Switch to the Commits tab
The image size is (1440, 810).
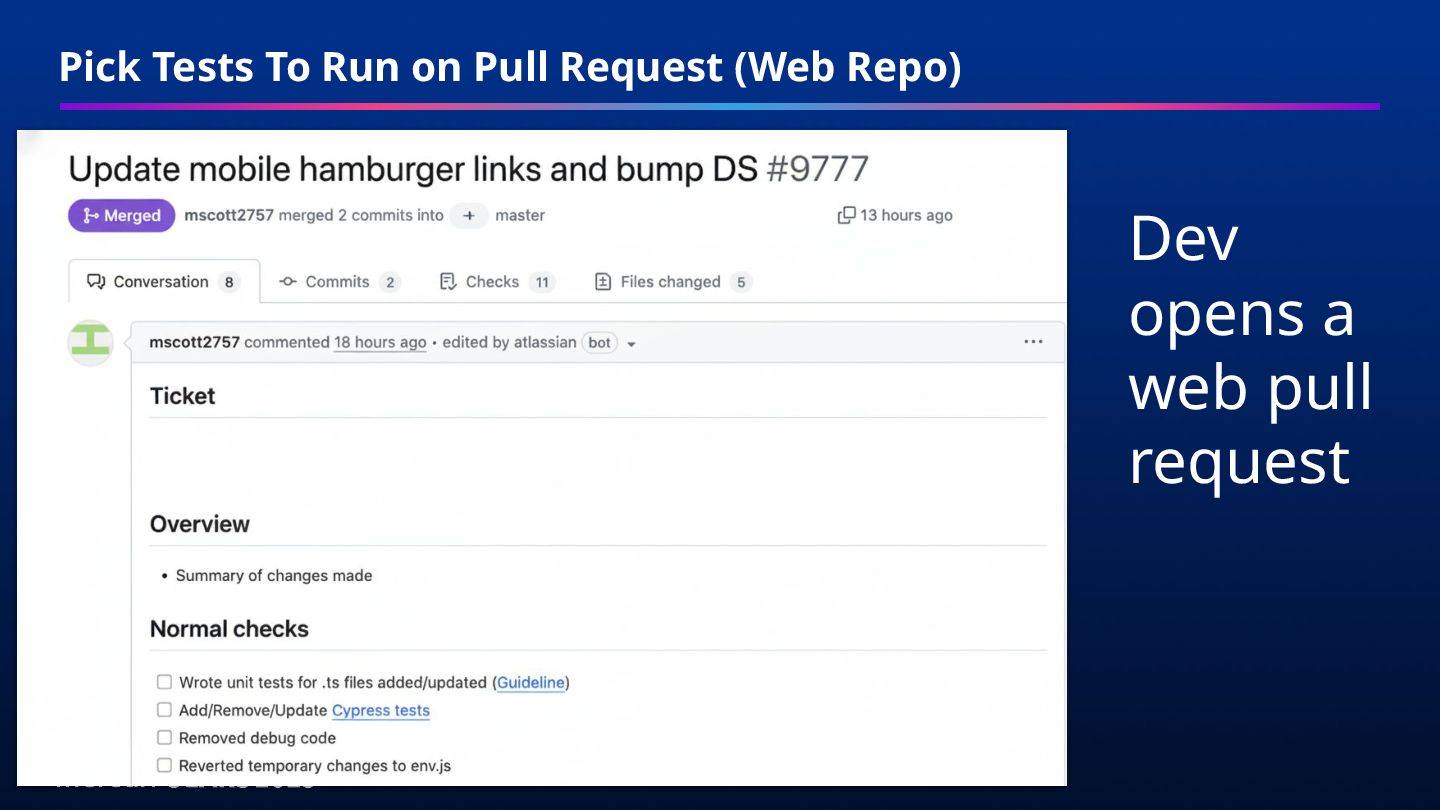339,282
